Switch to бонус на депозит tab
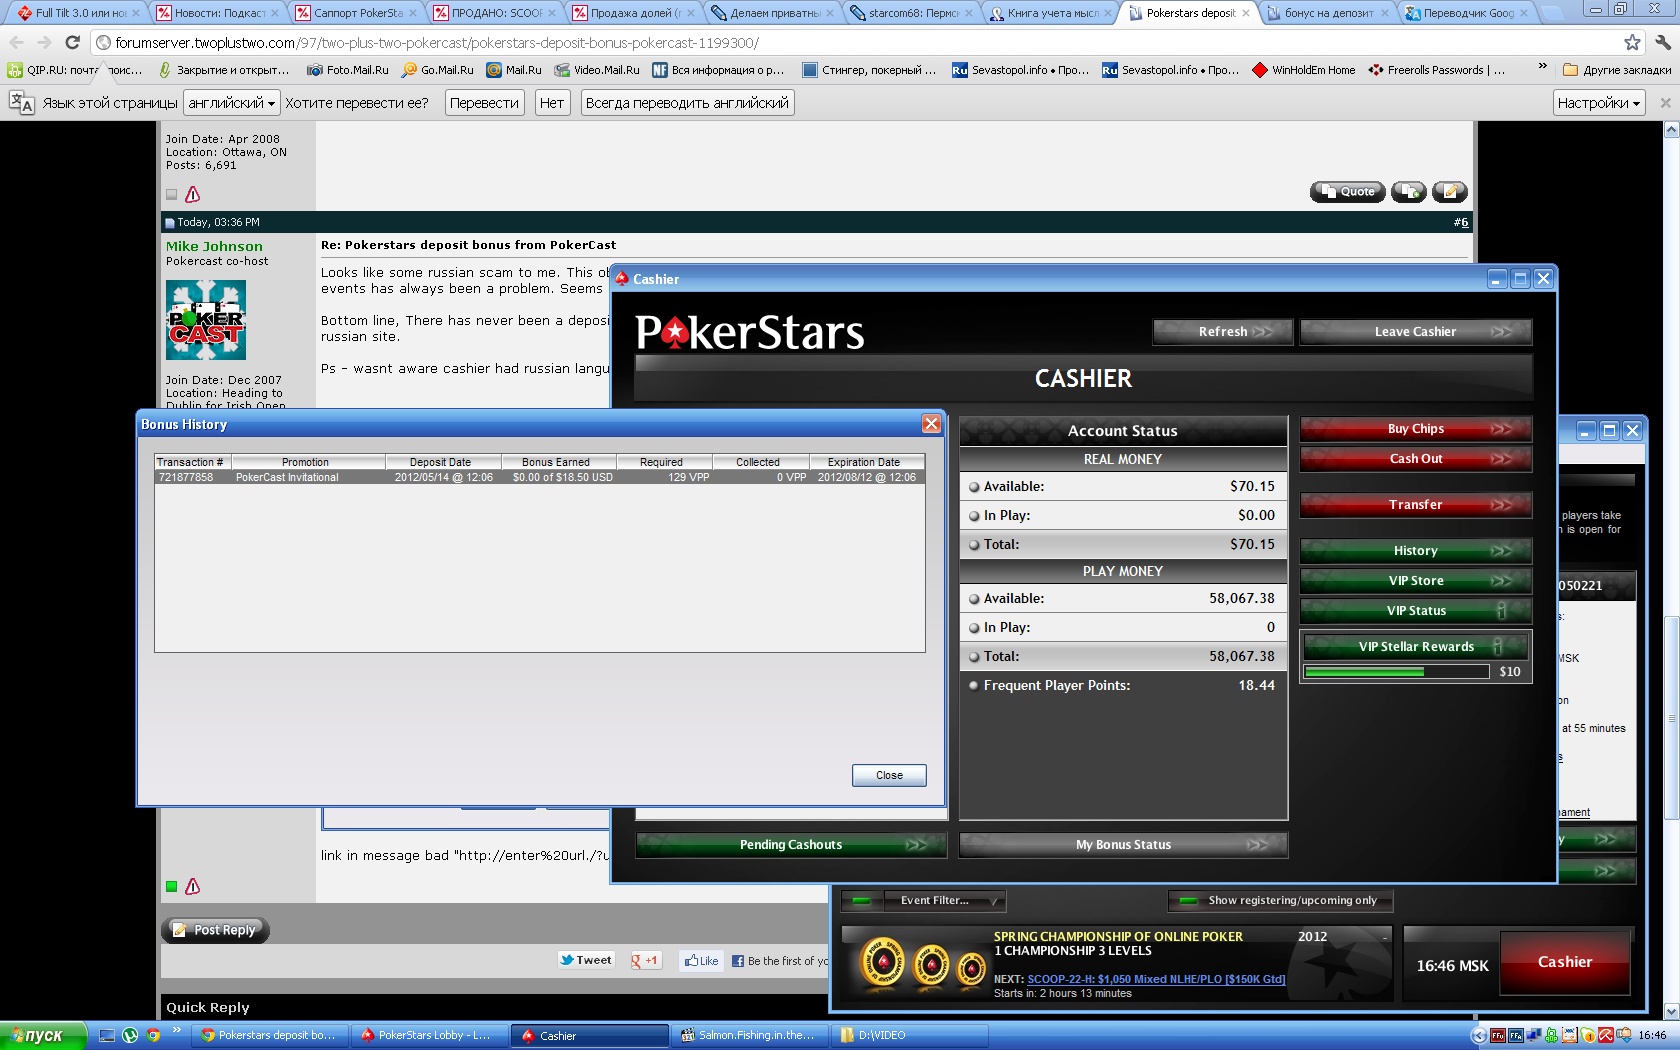 [1328, 13]
